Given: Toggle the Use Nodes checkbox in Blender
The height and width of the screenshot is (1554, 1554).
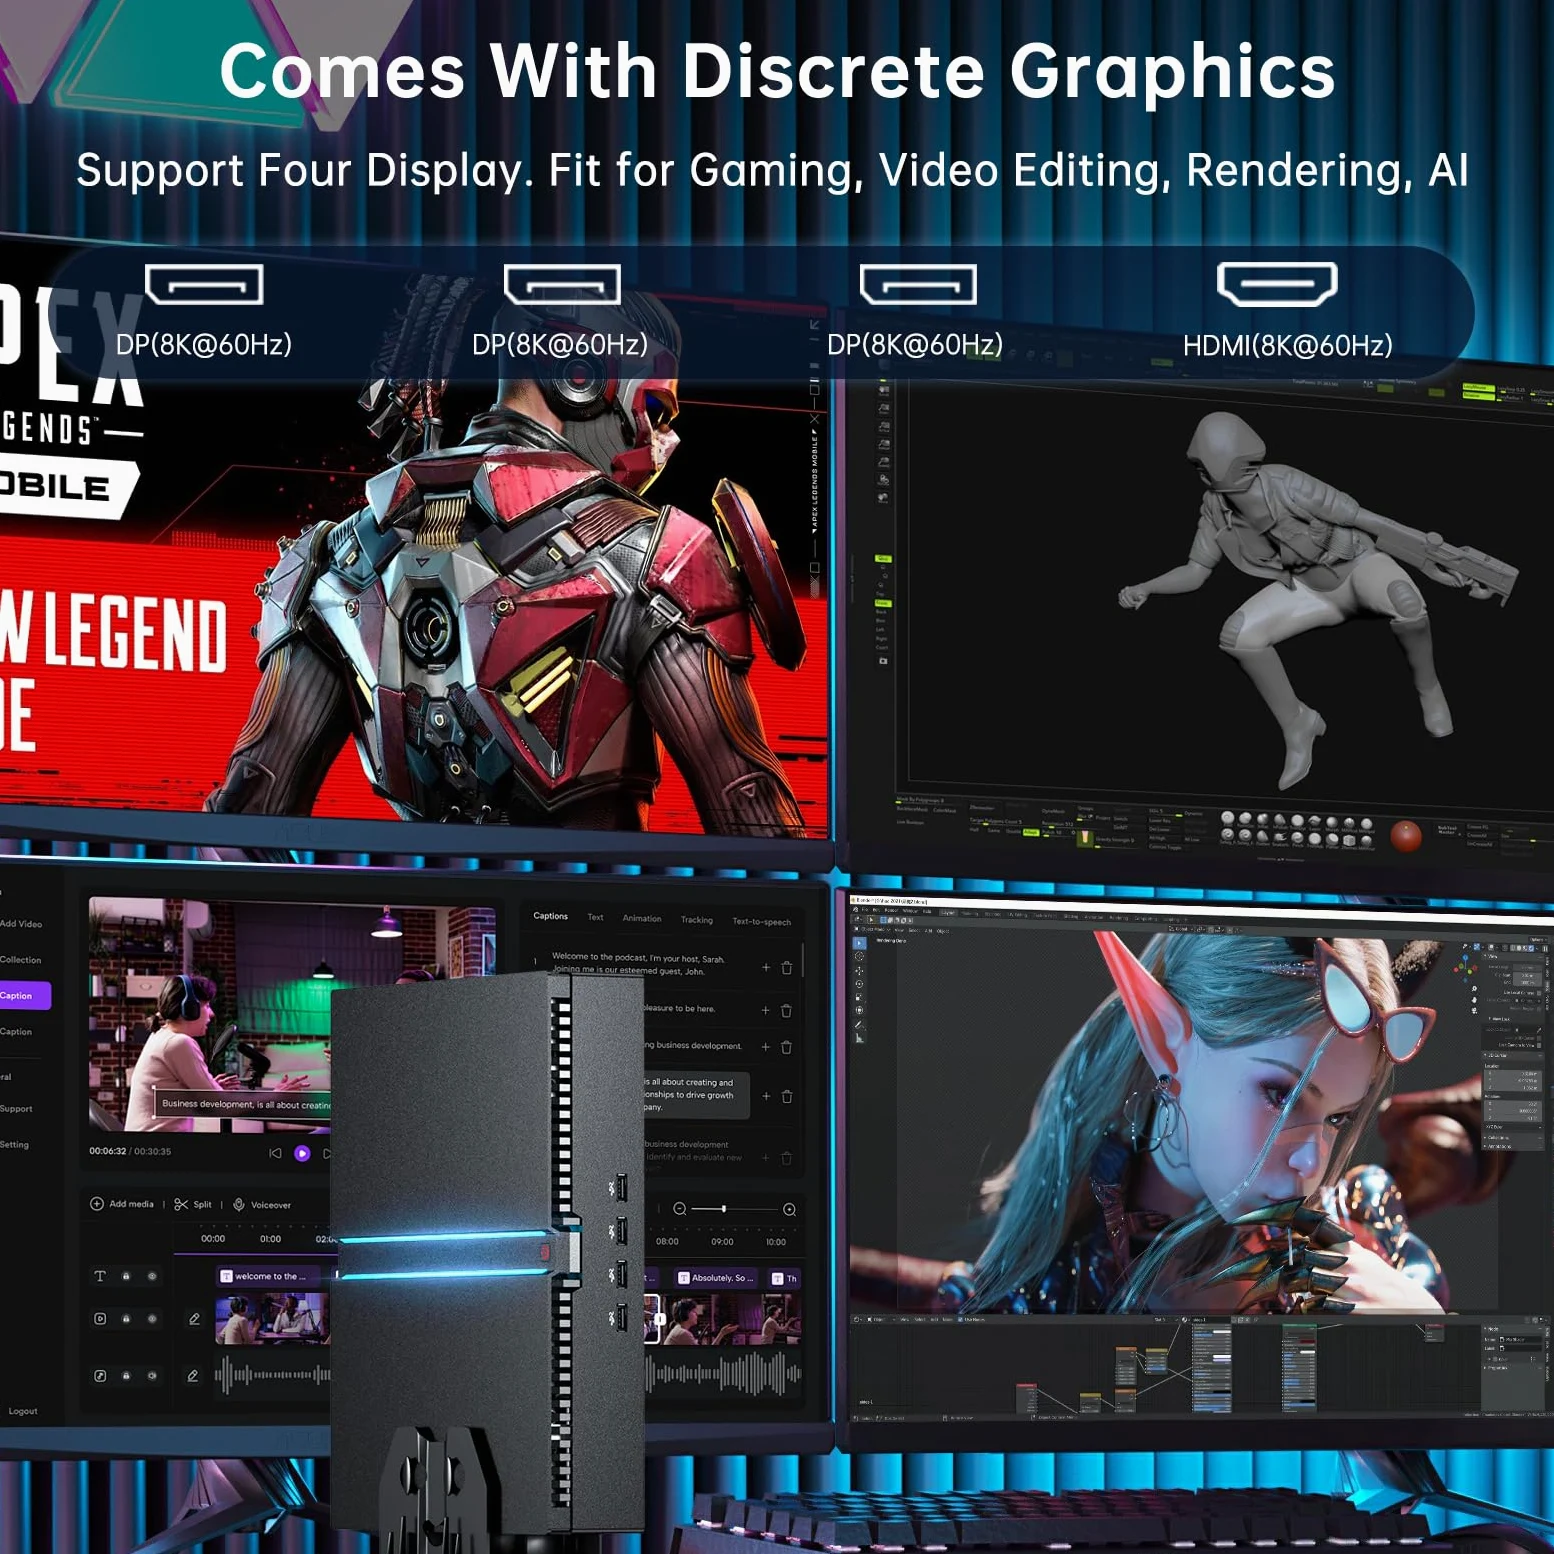Looking at the screenshot, I should 961,1319.
